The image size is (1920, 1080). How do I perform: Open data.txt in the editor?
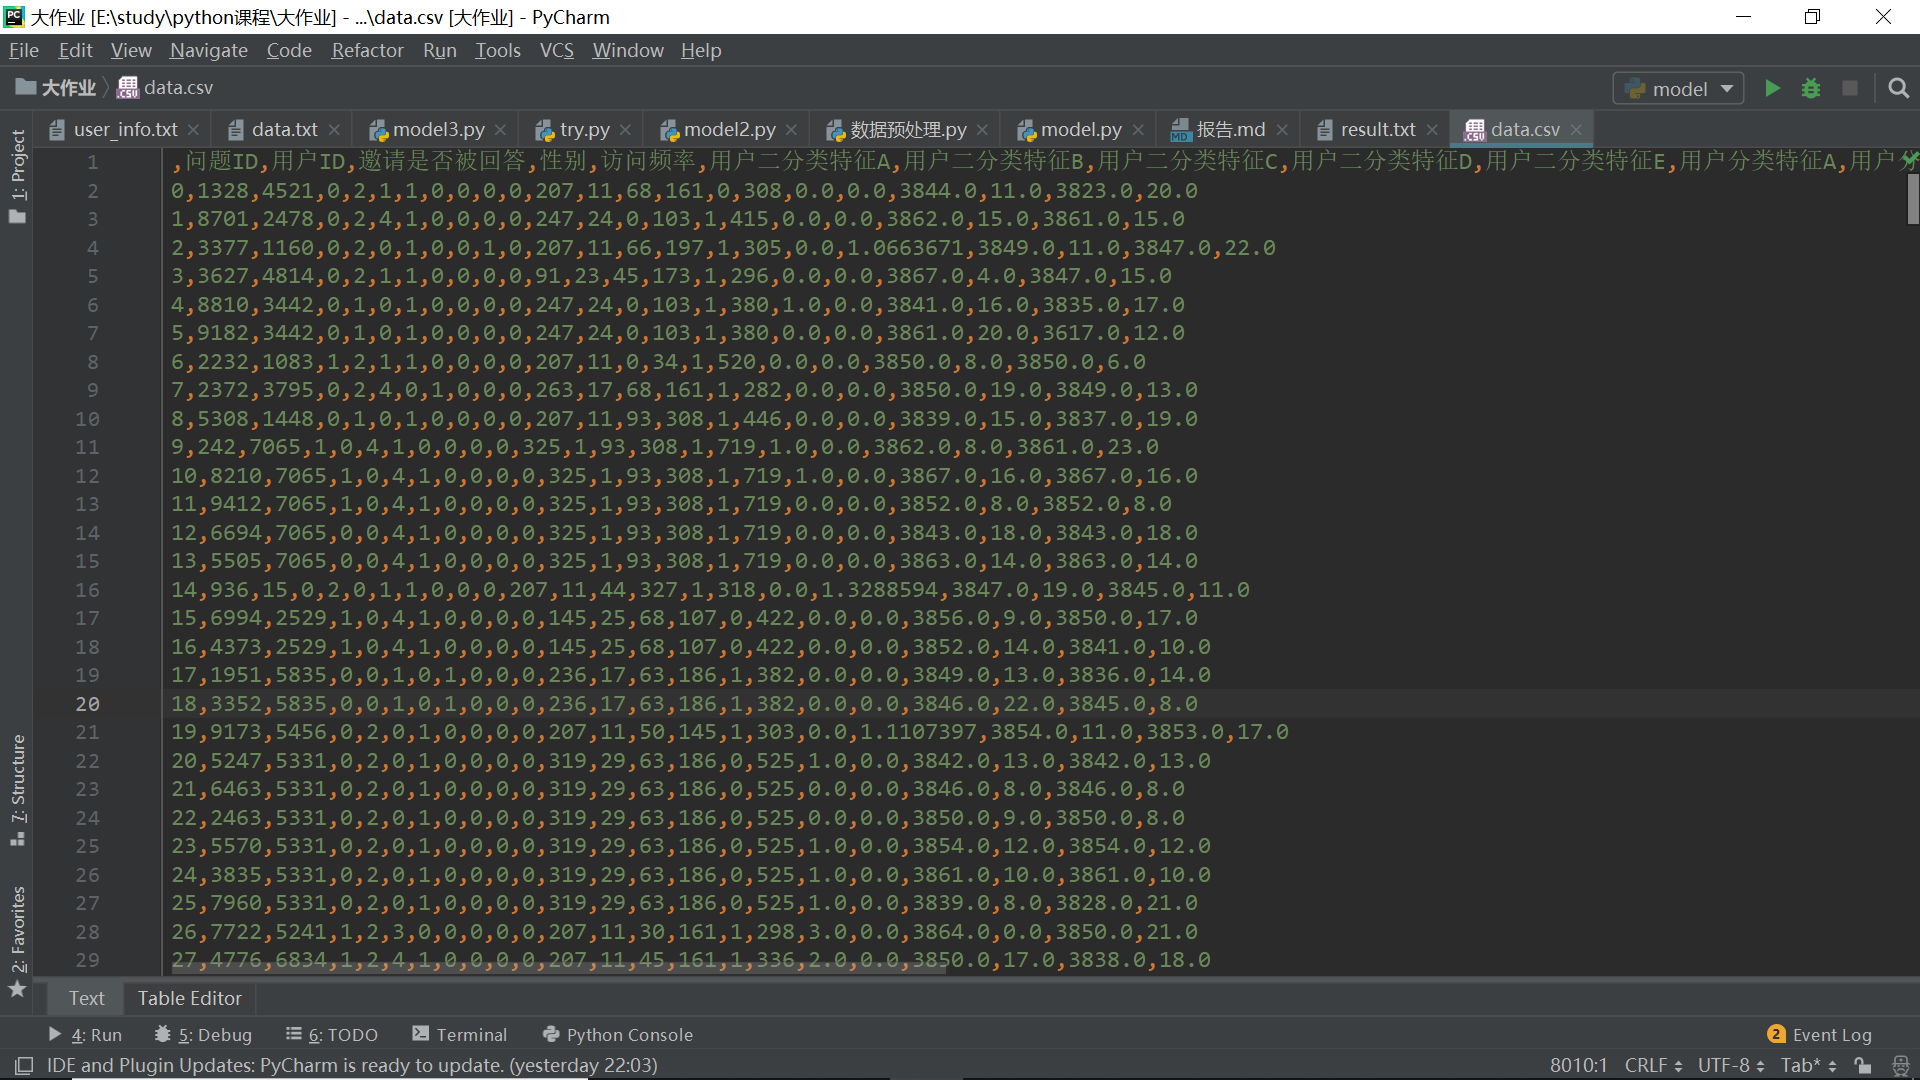coord(283,129)
